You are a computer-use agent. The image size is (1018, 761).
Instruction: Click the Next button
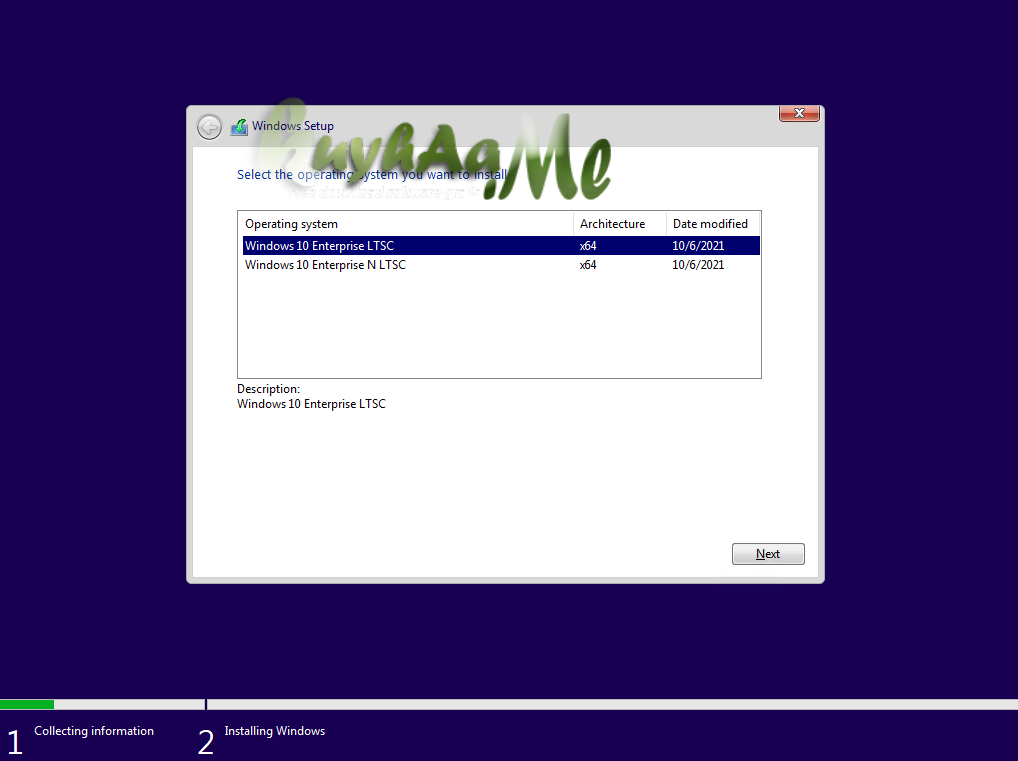(768, 554)
